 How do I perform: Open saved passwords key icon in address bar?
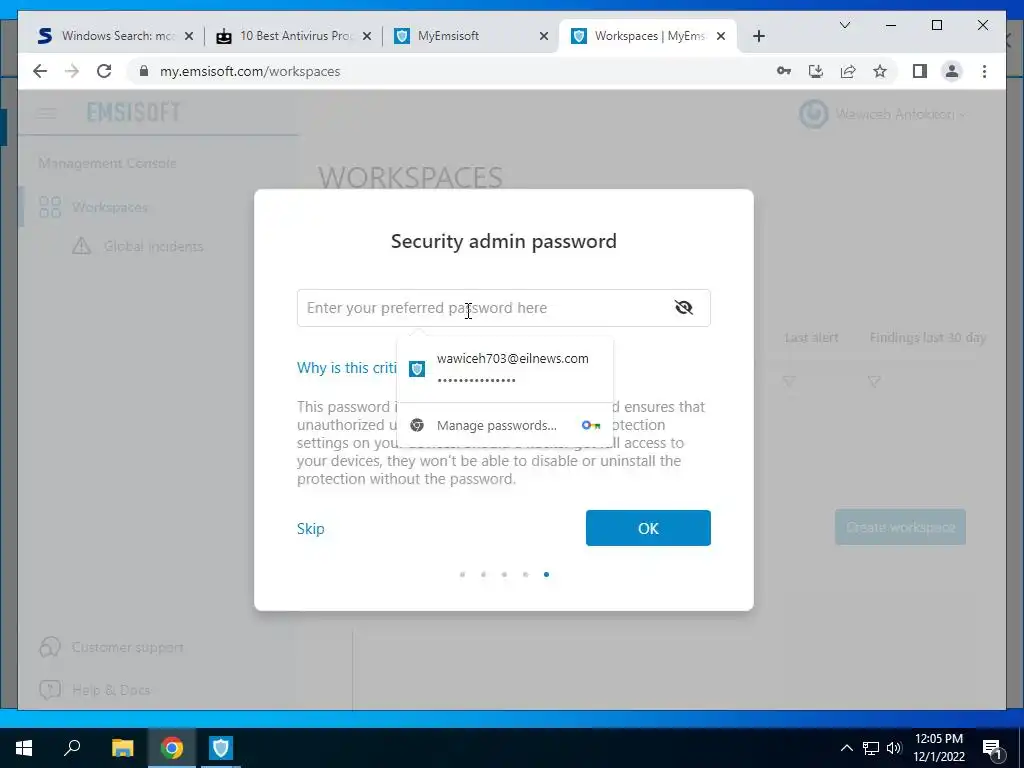point(784,71)
